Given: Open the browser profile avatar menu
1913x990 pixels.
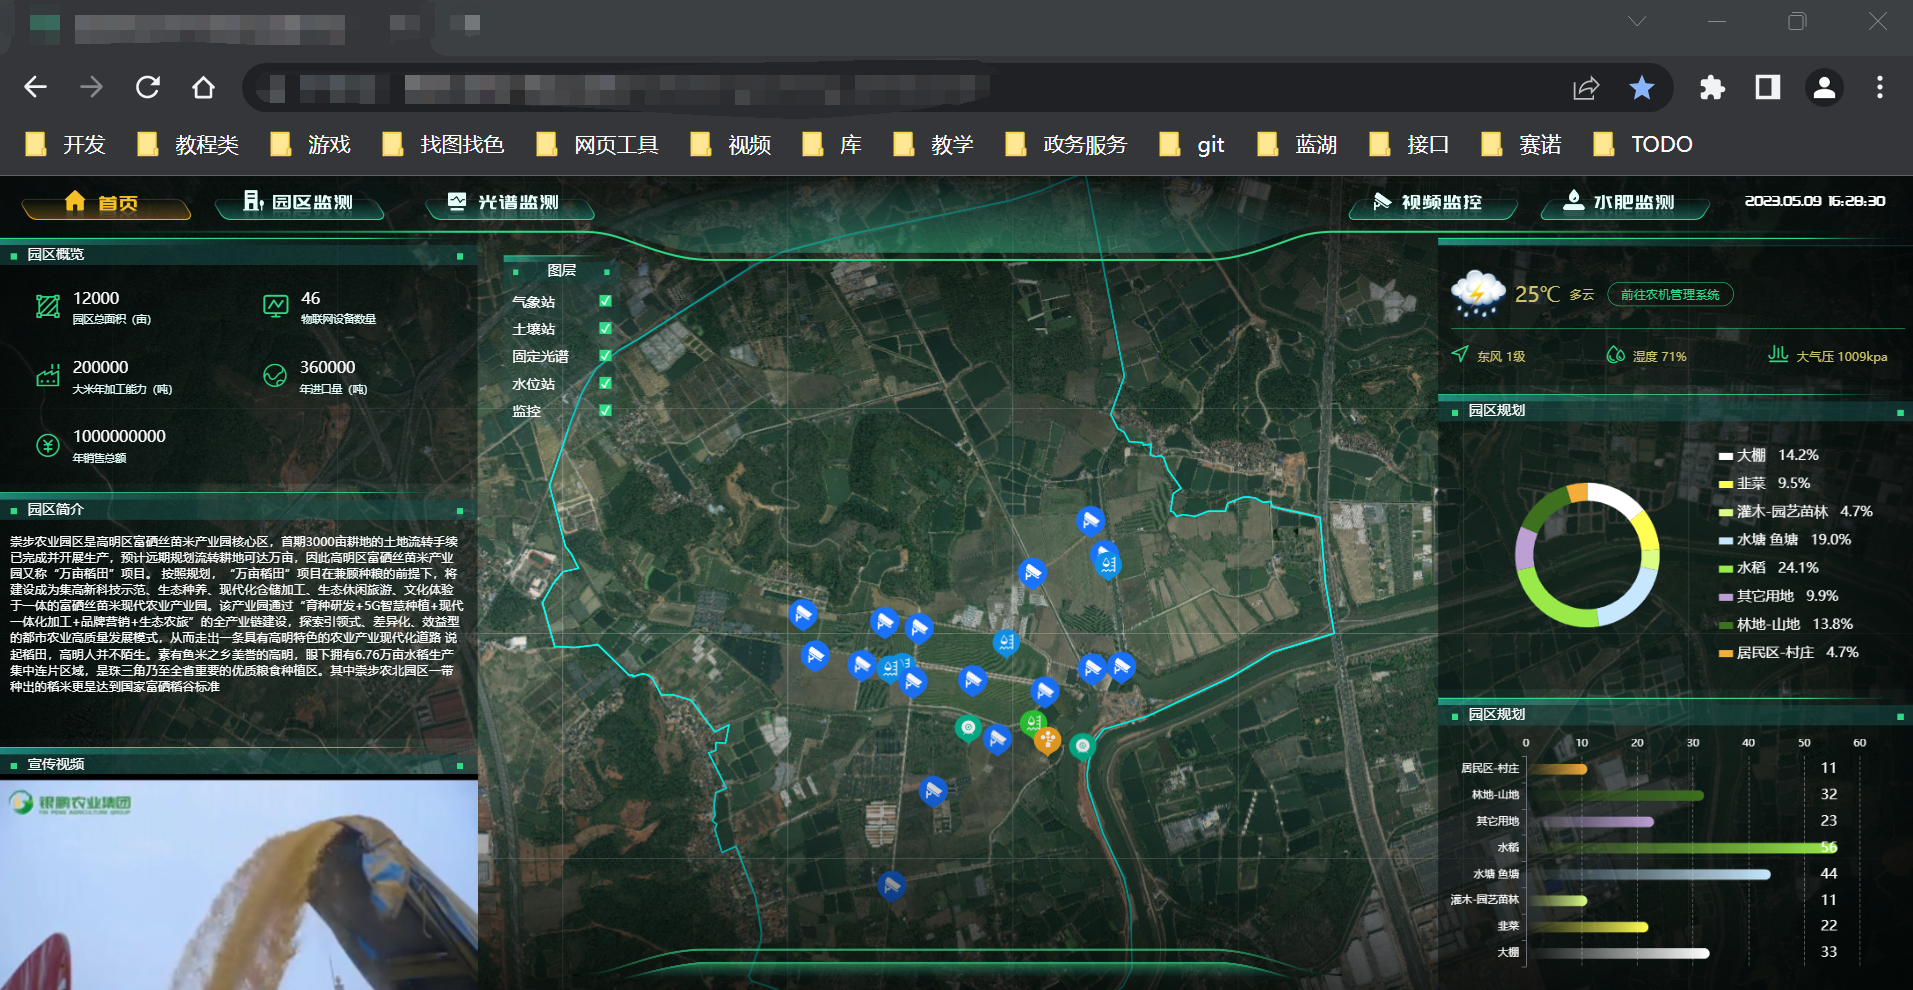Looking at the screenshot, I should [x=1824, y=88].
